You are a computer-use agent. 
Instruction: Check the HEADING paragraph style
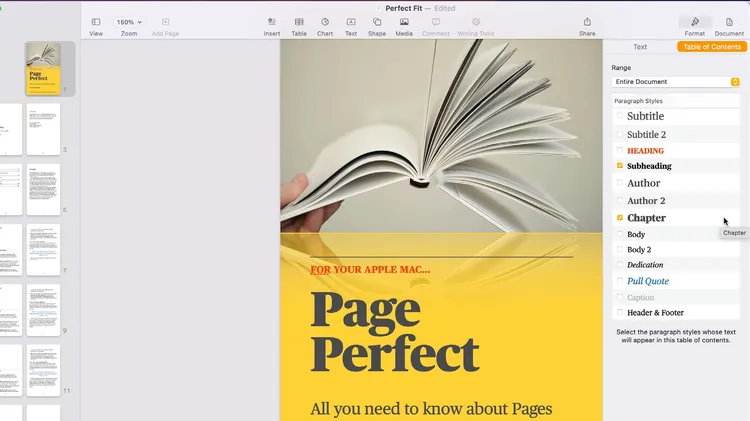[x=620, y=150]
